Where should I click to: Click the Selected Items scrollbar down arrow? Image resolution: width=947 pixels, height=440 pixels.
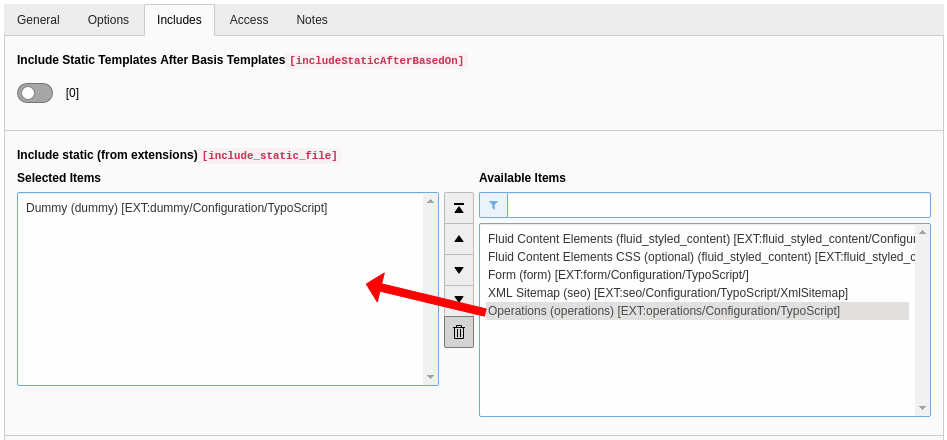[x=431, y=377]
